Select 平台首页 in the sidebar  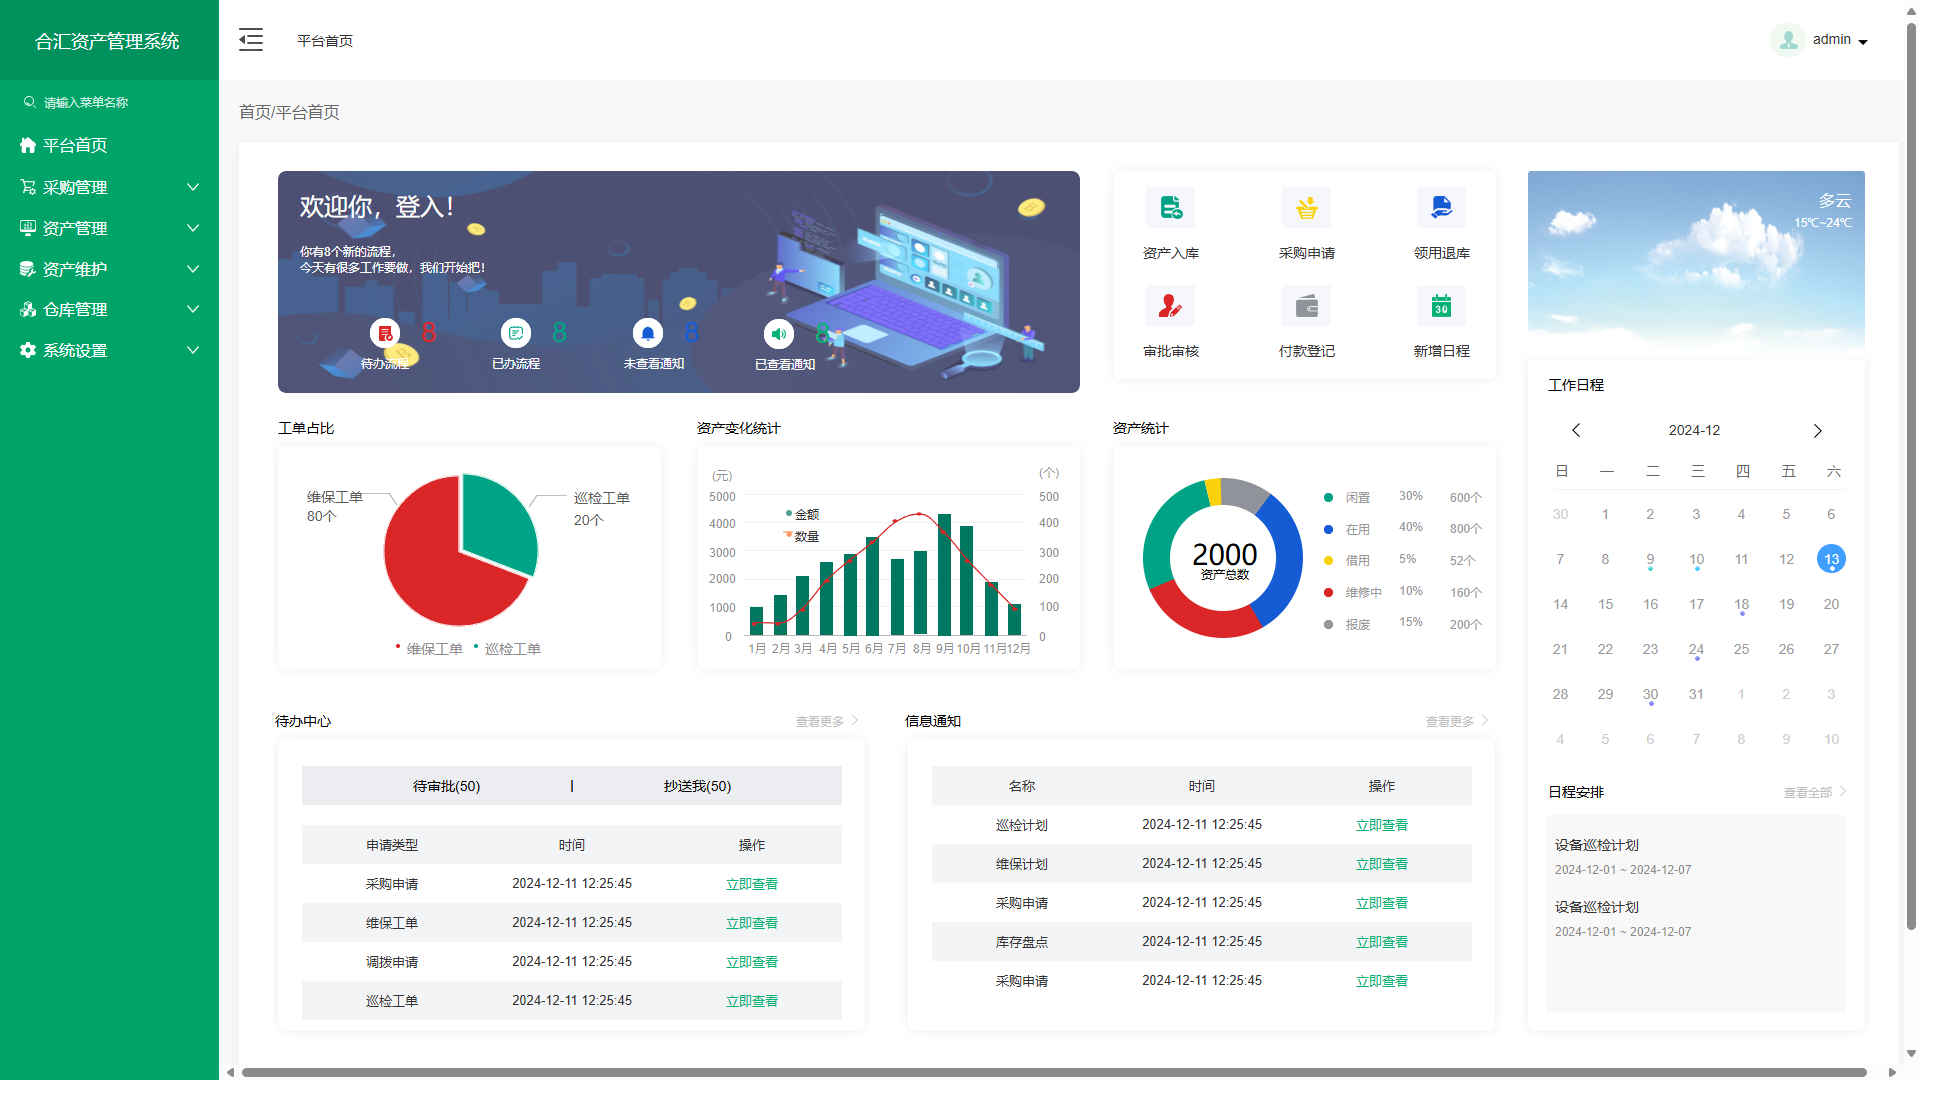click(x=75, y=145)
